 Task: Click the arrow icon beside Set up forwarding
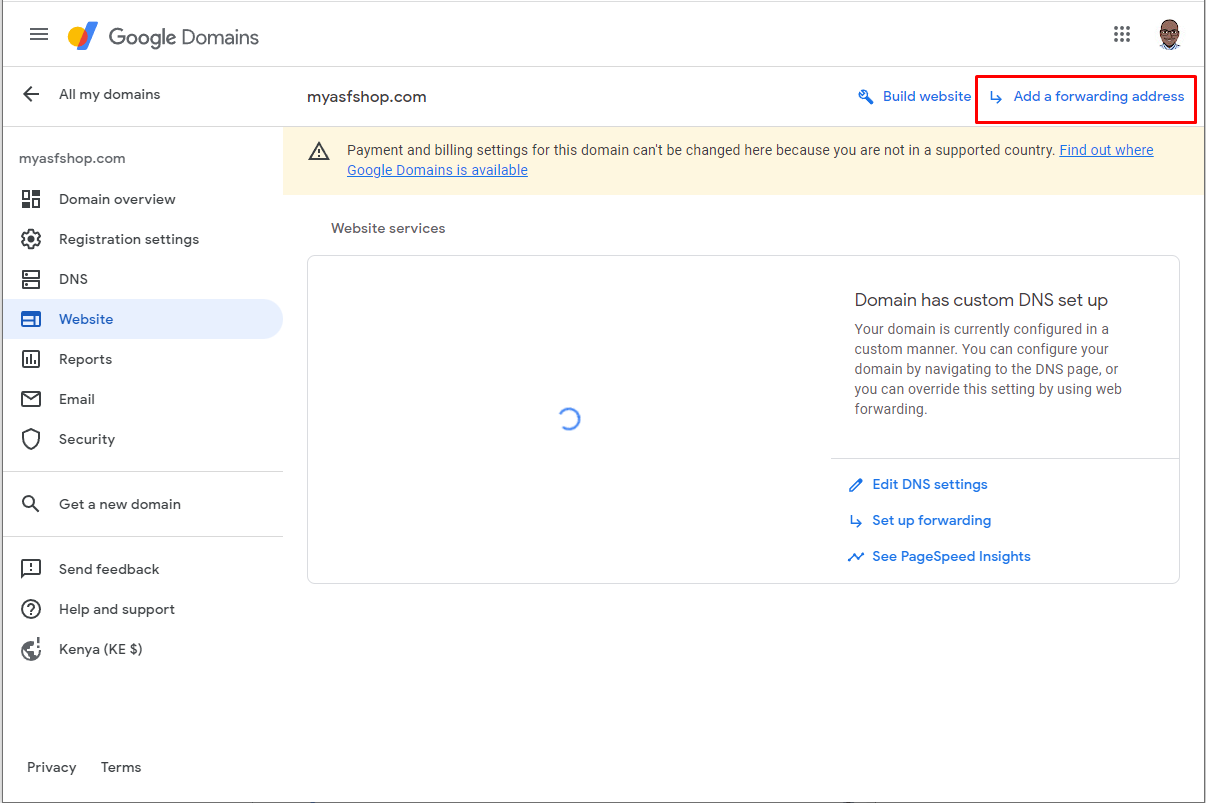(x=855, y=521)
